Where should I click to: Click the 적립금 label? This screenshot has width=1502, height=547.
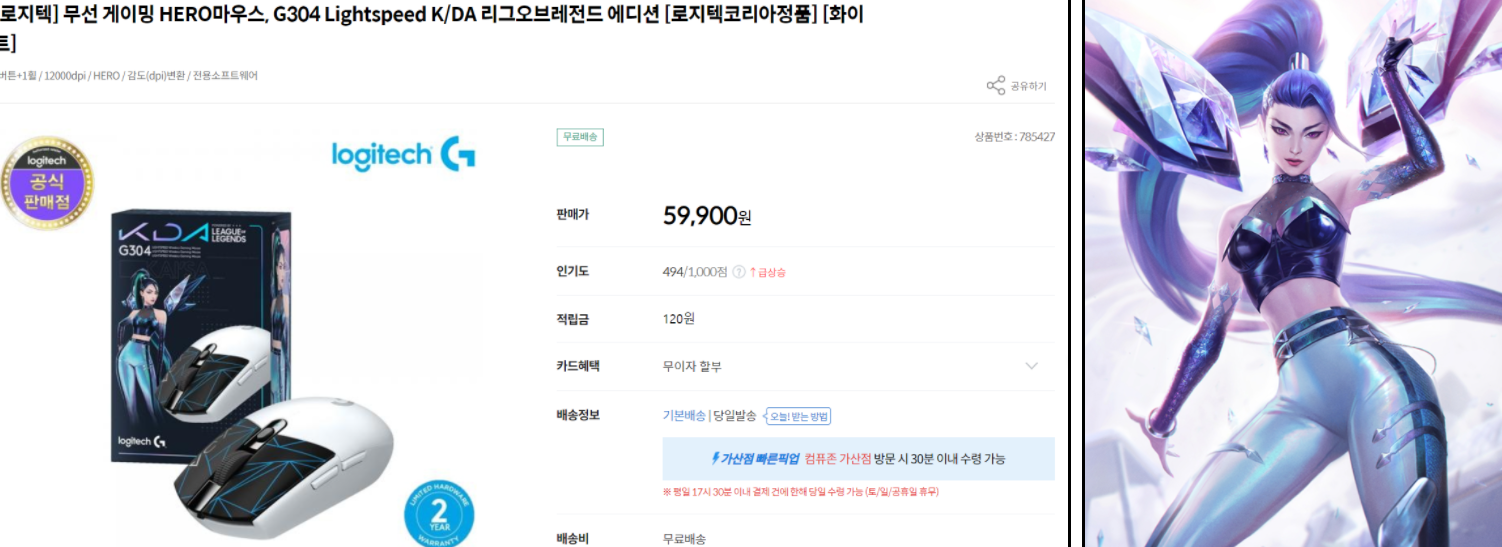pos(573,319)
